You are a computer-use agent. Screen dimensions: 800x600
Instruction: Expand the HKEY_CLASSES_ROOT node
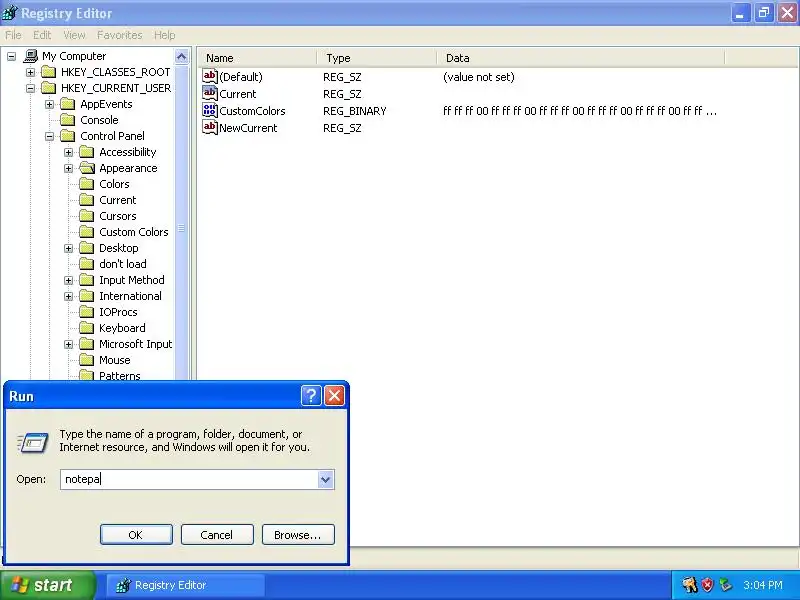tap(31, 72)
